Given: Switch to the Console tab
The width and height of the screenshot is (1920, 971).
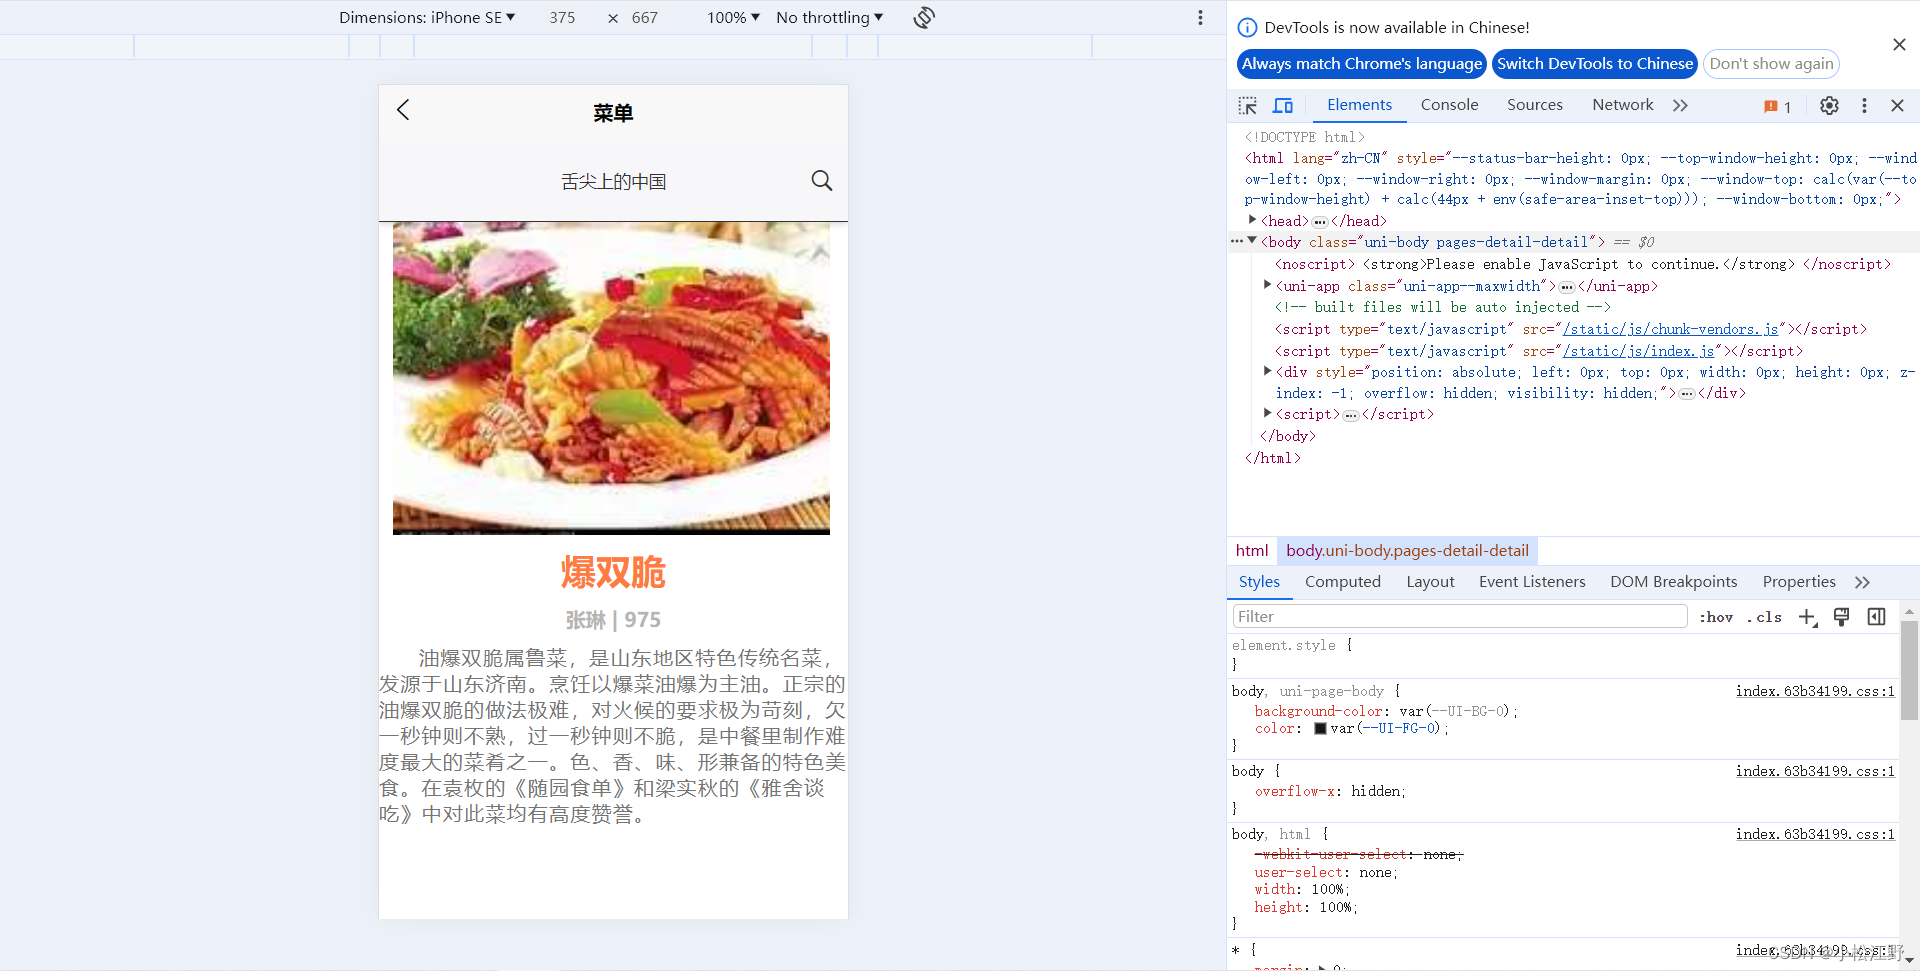Looking at the screenshot, I should pos(1449,105).
